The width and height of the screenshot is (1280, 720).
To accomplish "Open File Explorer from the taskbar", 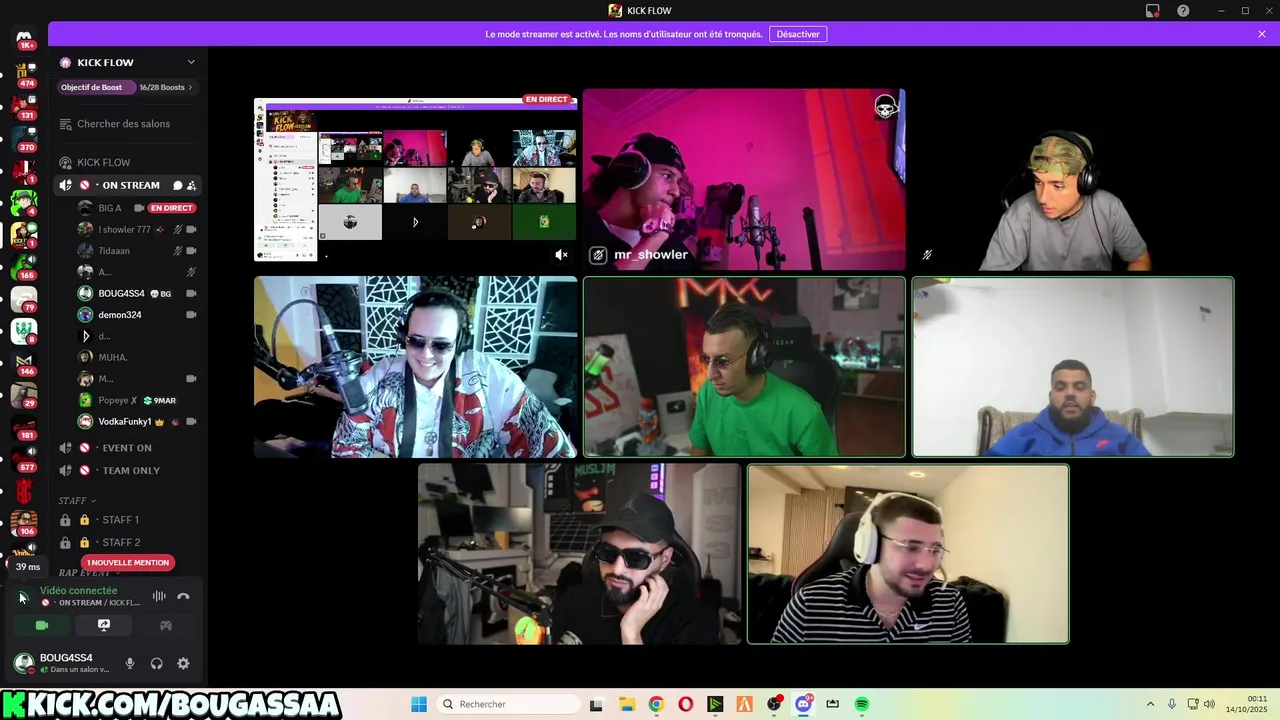I will tap(626, 704).
